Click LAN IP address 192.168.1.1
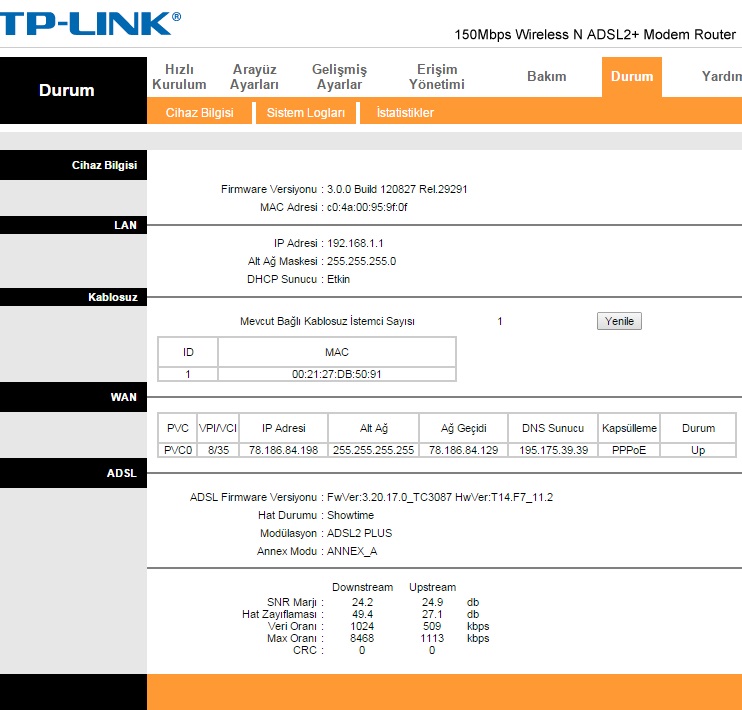This screenshot has width=742, height=710. tap(355, 243)
